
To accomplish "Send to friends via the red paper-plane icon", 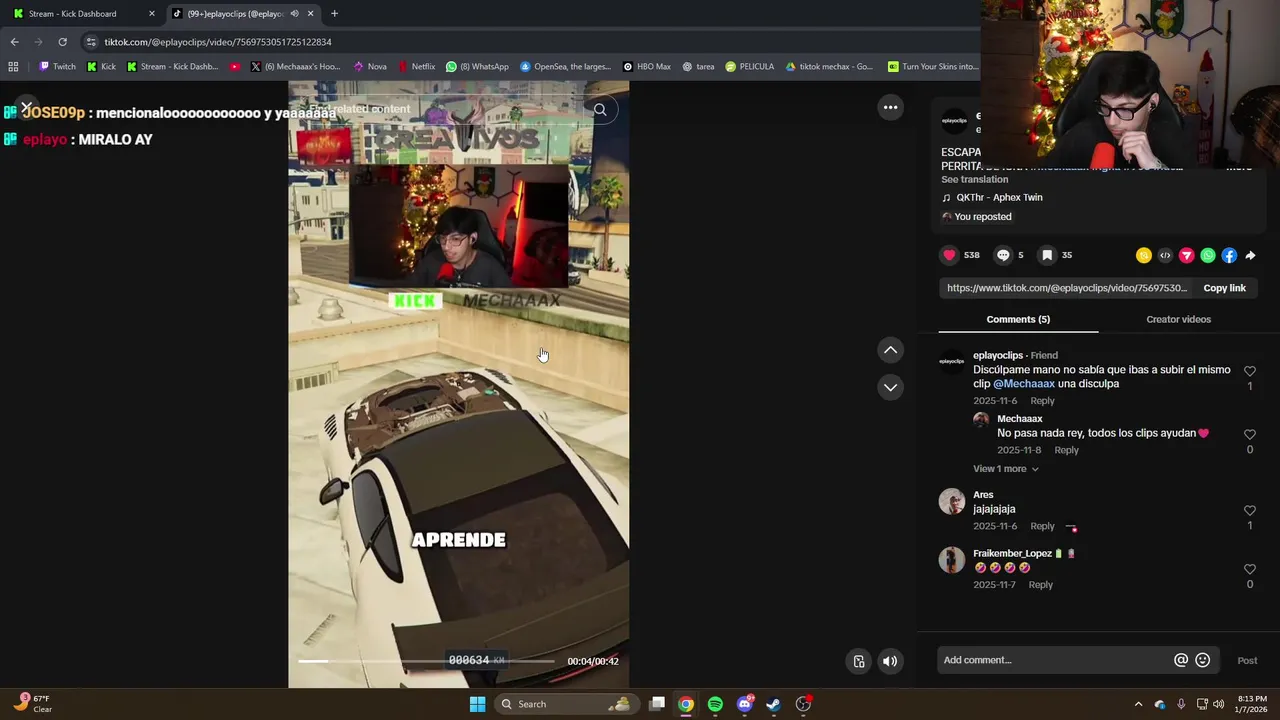I will point(1187,256).
